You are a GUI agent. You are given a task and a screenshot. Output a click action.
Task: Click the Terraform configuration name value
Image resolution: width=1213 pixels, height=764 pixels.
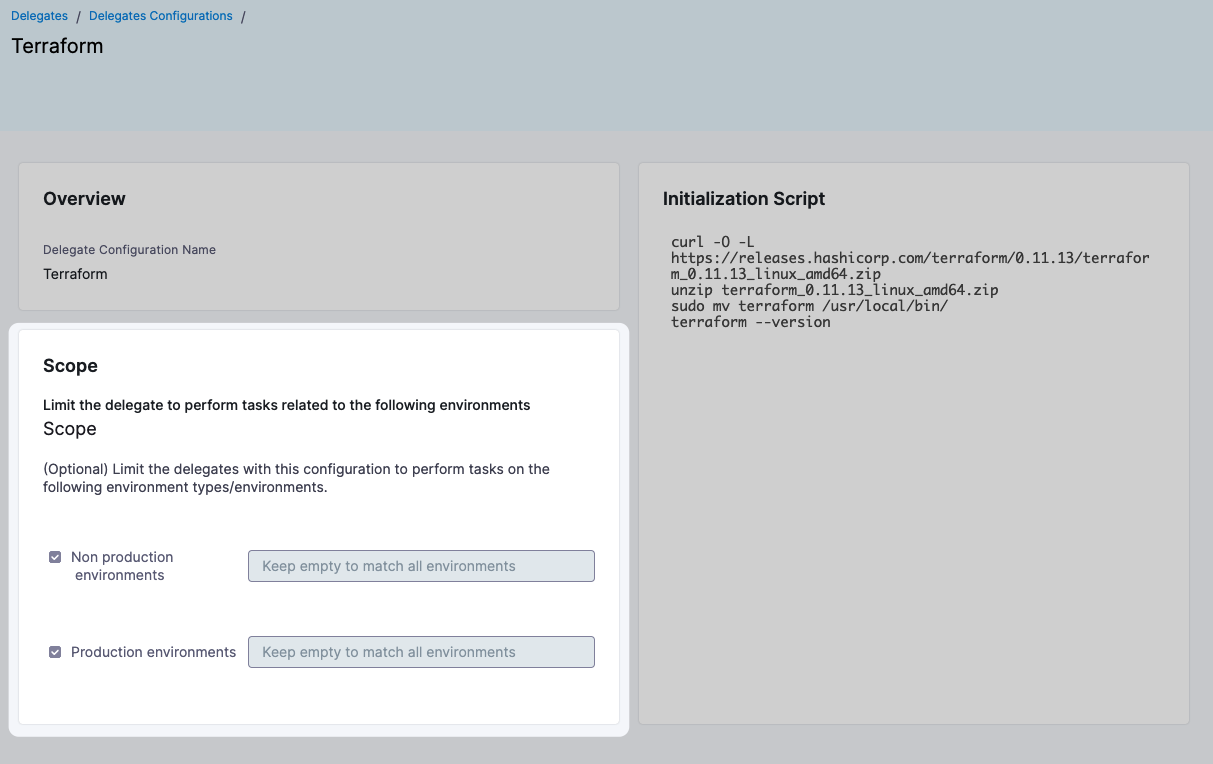[75, 274]
